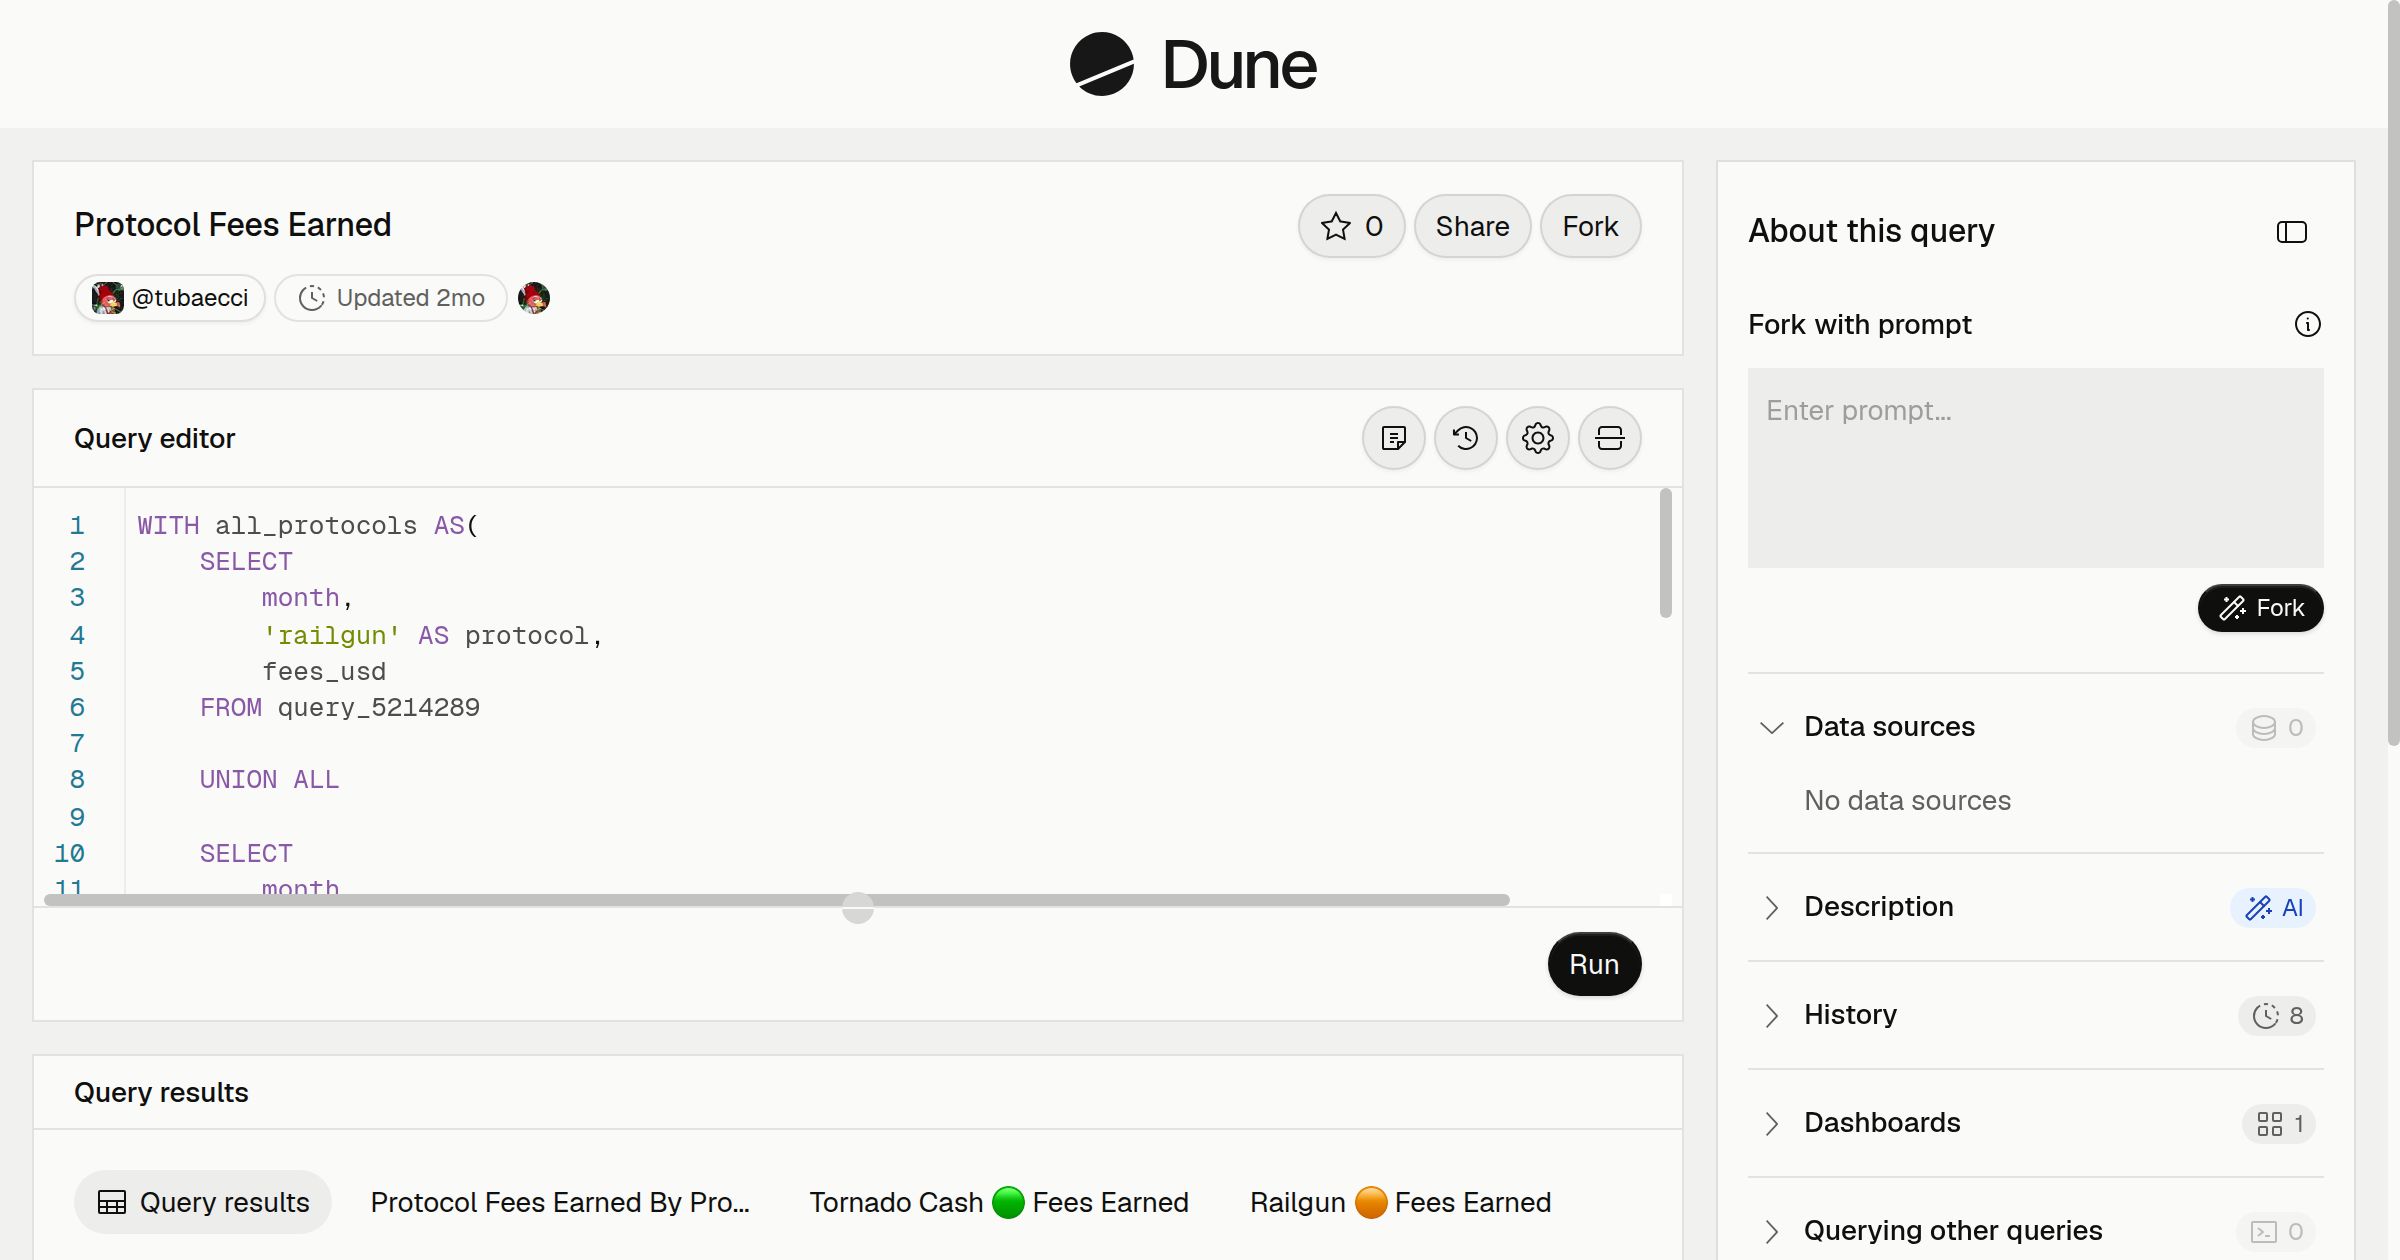The width and height of the screenshot is (2400, 1260).
Task: Click the page vertical scrollbar
Action: [x=2393, y=375]
